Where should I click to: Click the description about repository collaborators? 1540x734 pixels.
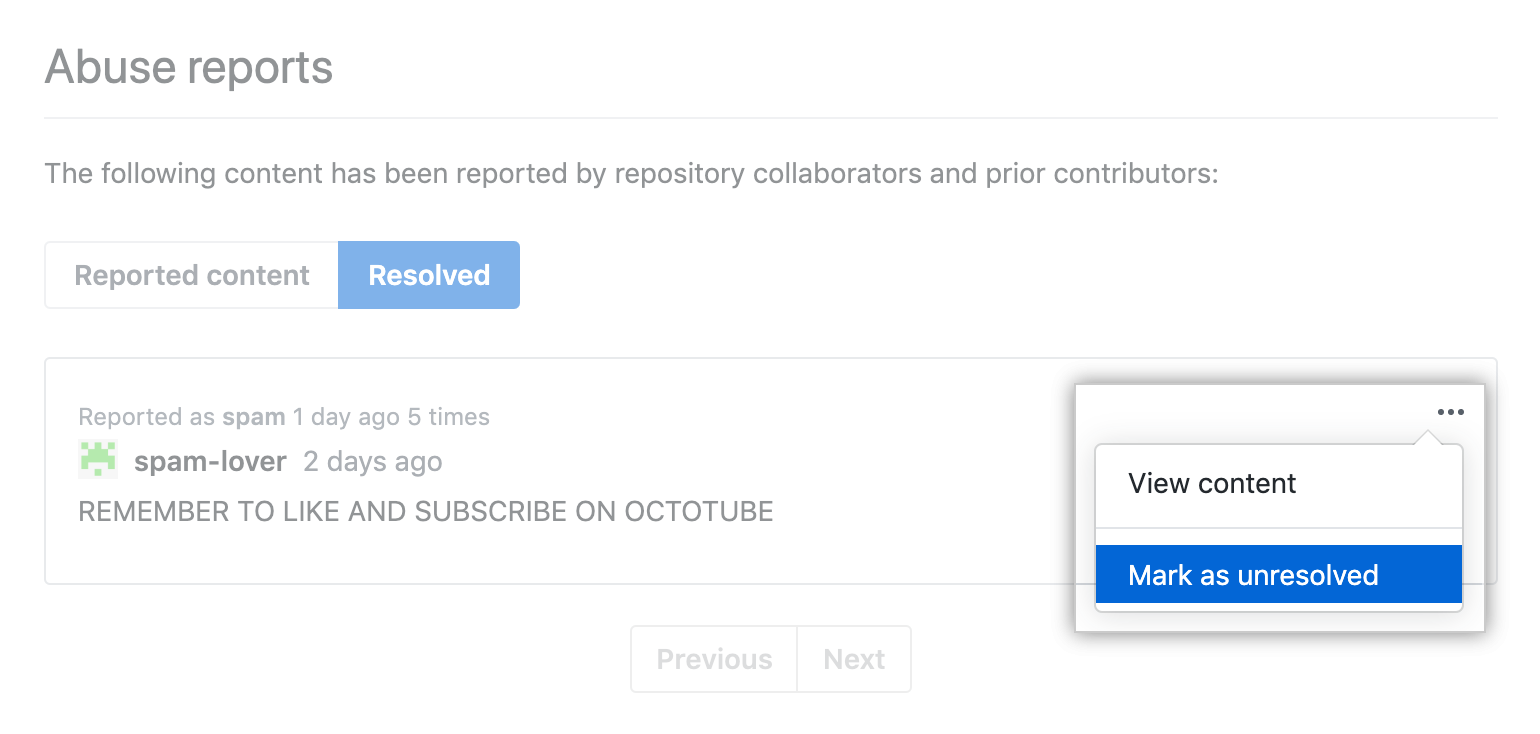pos(631,173)
